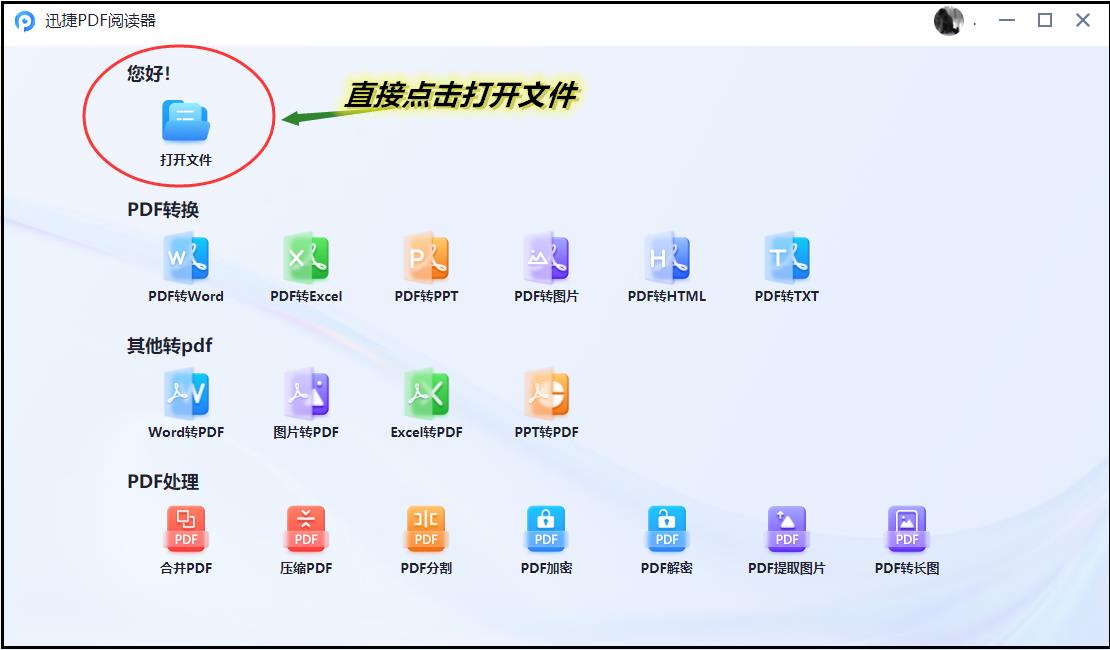The height and width of the screenshot is (650, 1110).
Task: Choose the PPT转PDF tool
Action: tap(547, 394)
